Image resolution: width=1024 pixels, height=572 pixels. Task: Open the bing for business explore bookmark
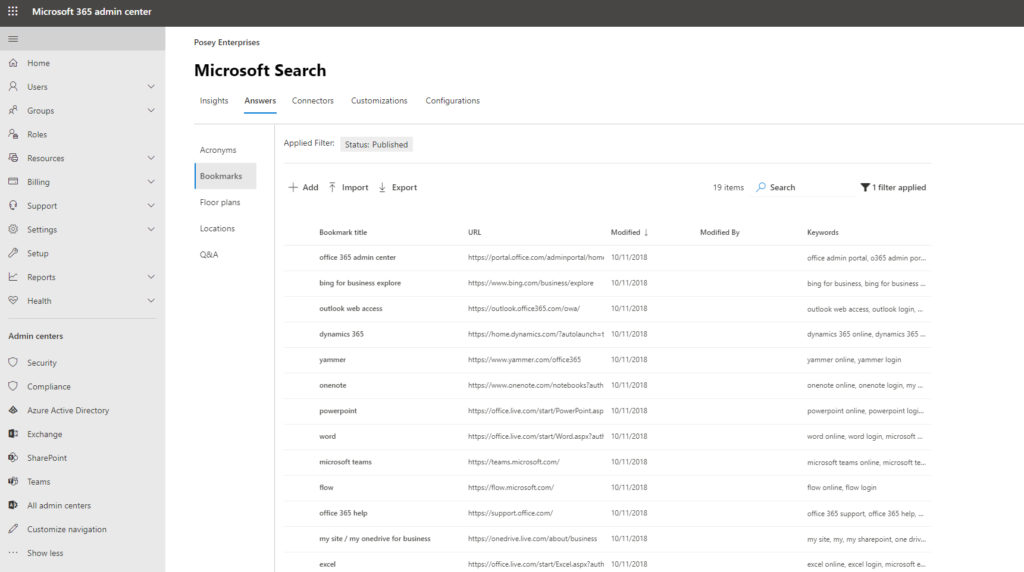click(360, 283)
